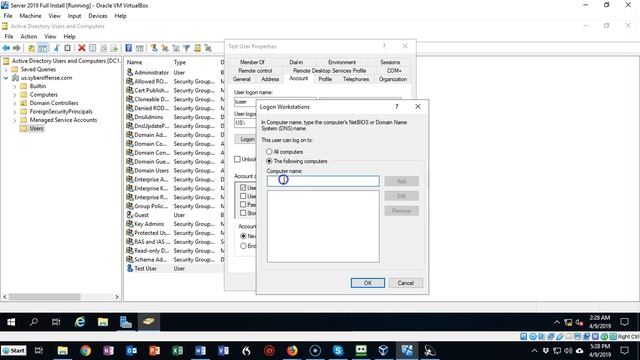The height and width of the screenshot is (360, 640).
Task: Switch to the Telephones tab
Action: click(x=356, y=79)
